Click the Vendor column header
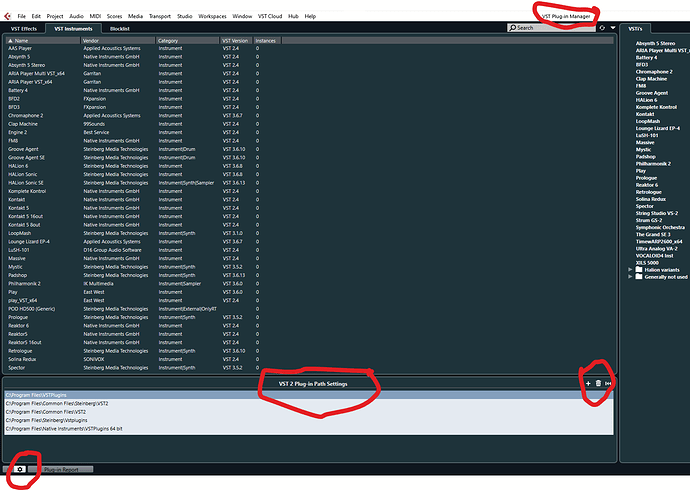Image resolution: width=690 pixels, height=490 pixels. (x=117, y=40)
